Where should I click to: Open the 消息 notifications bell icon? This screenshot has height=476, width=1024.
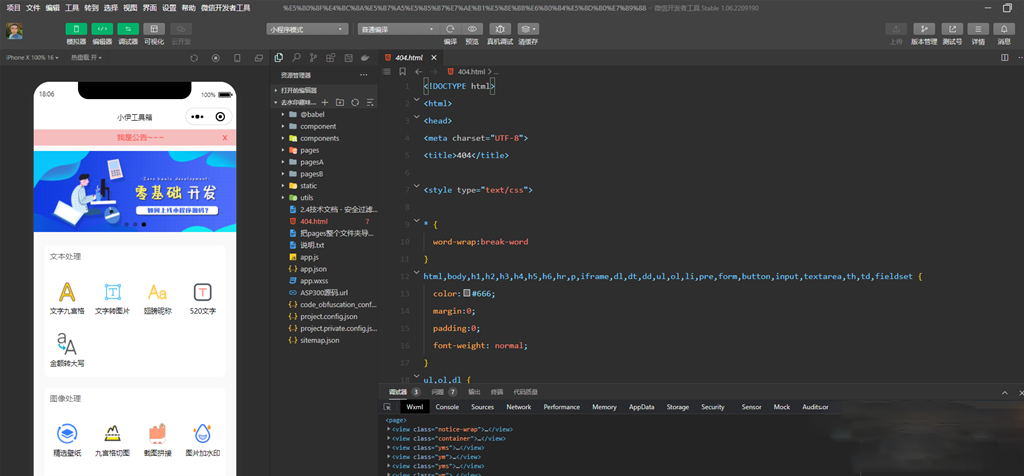(x=1004, y=29)
